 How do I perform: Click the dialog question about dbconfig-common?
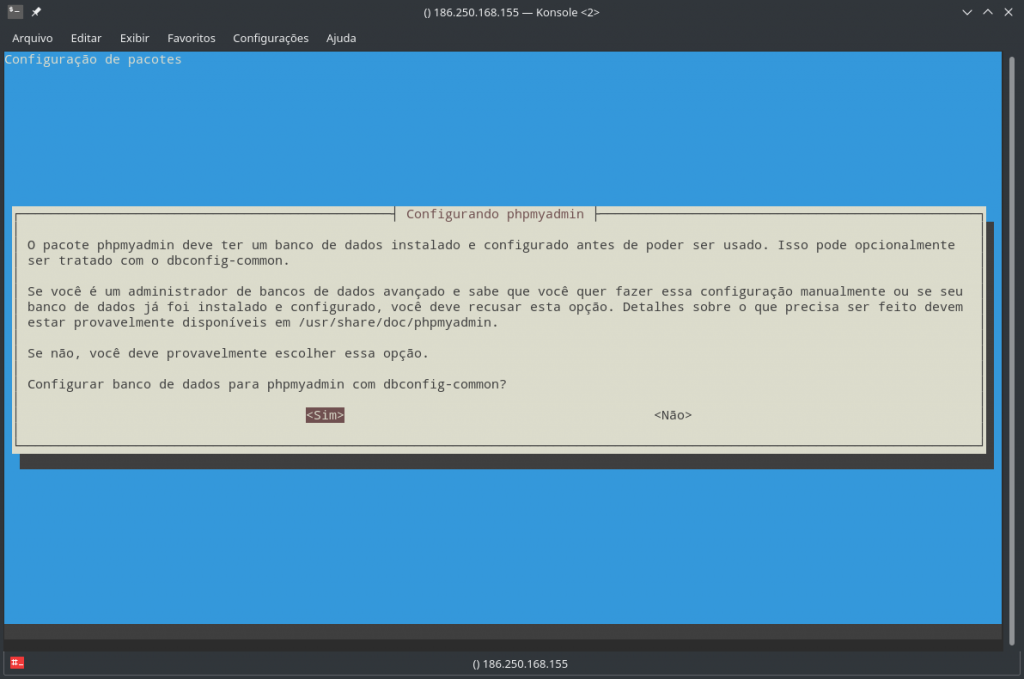(x=268, y=384)
